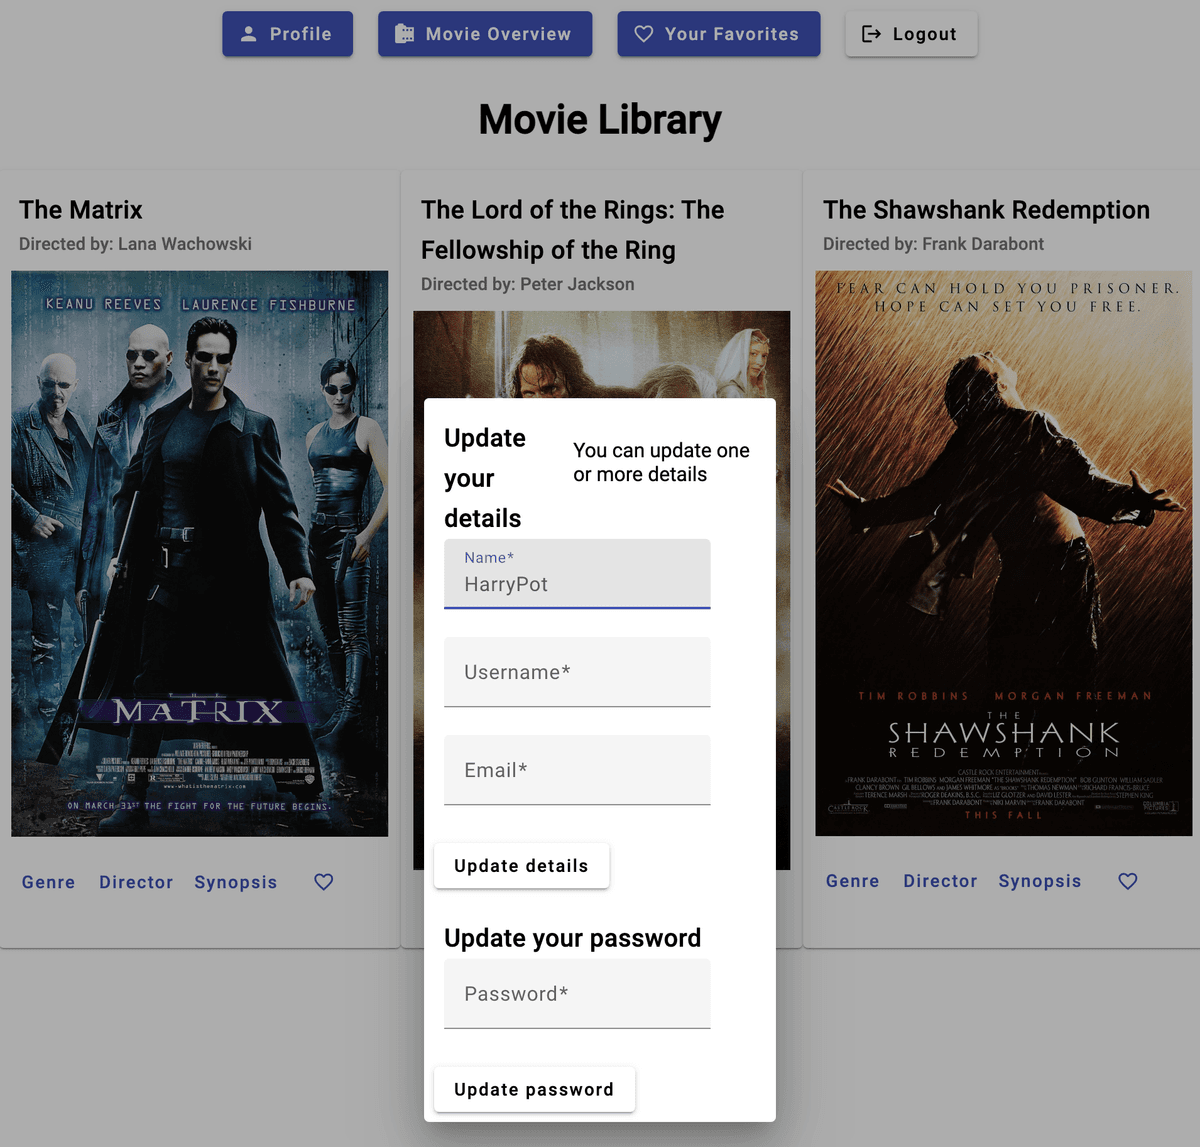
Task: Show Director info for The Shawshank Redemption
Action: pyautogui.click(x=940, y=881)
